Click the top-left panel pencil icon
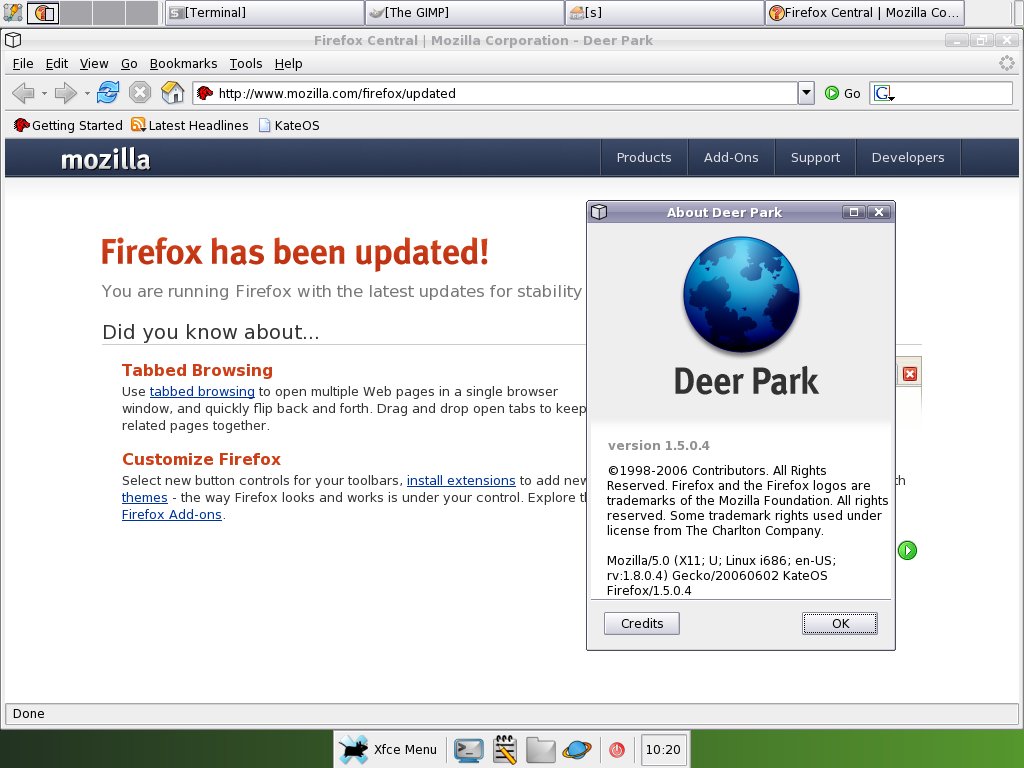Image resolution: width=1024 pixels, height=768 pixels. 12,12
